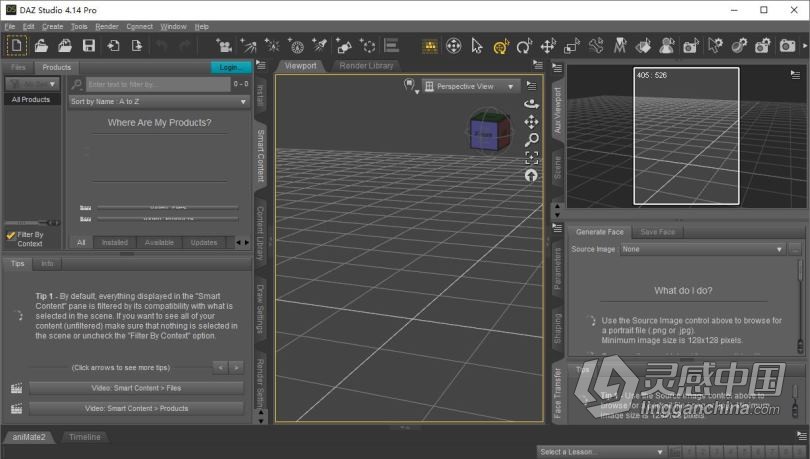Browse for Source Image with ellipsis button
The image size is (810, 459).
(795, 249)
